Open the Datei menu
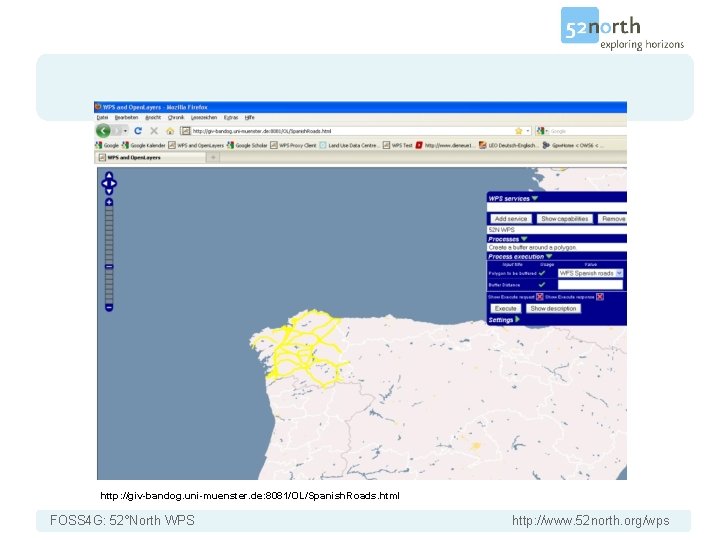Screen dimensions: 720x540 (x=102, y=118)
